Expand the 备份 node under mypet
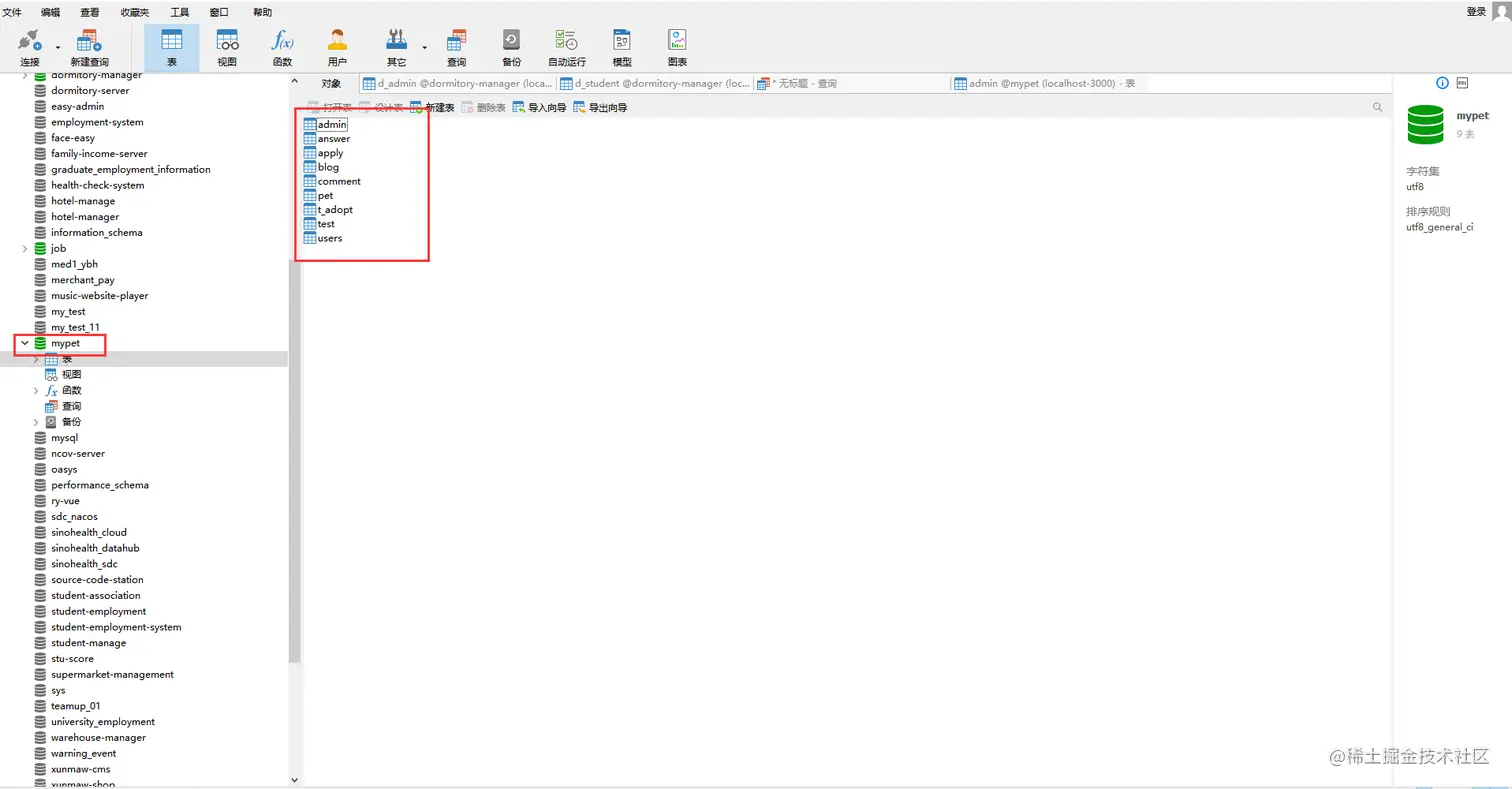 click(x=37, y=422)
